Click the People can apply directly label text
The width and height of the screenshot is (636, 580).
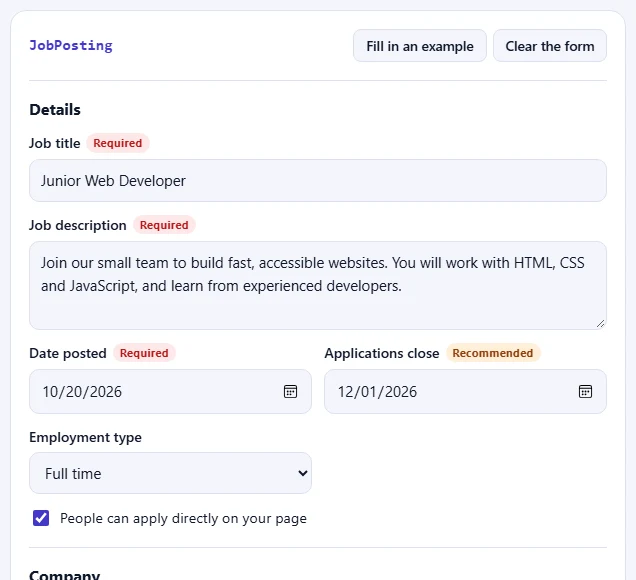click(183, 518)
